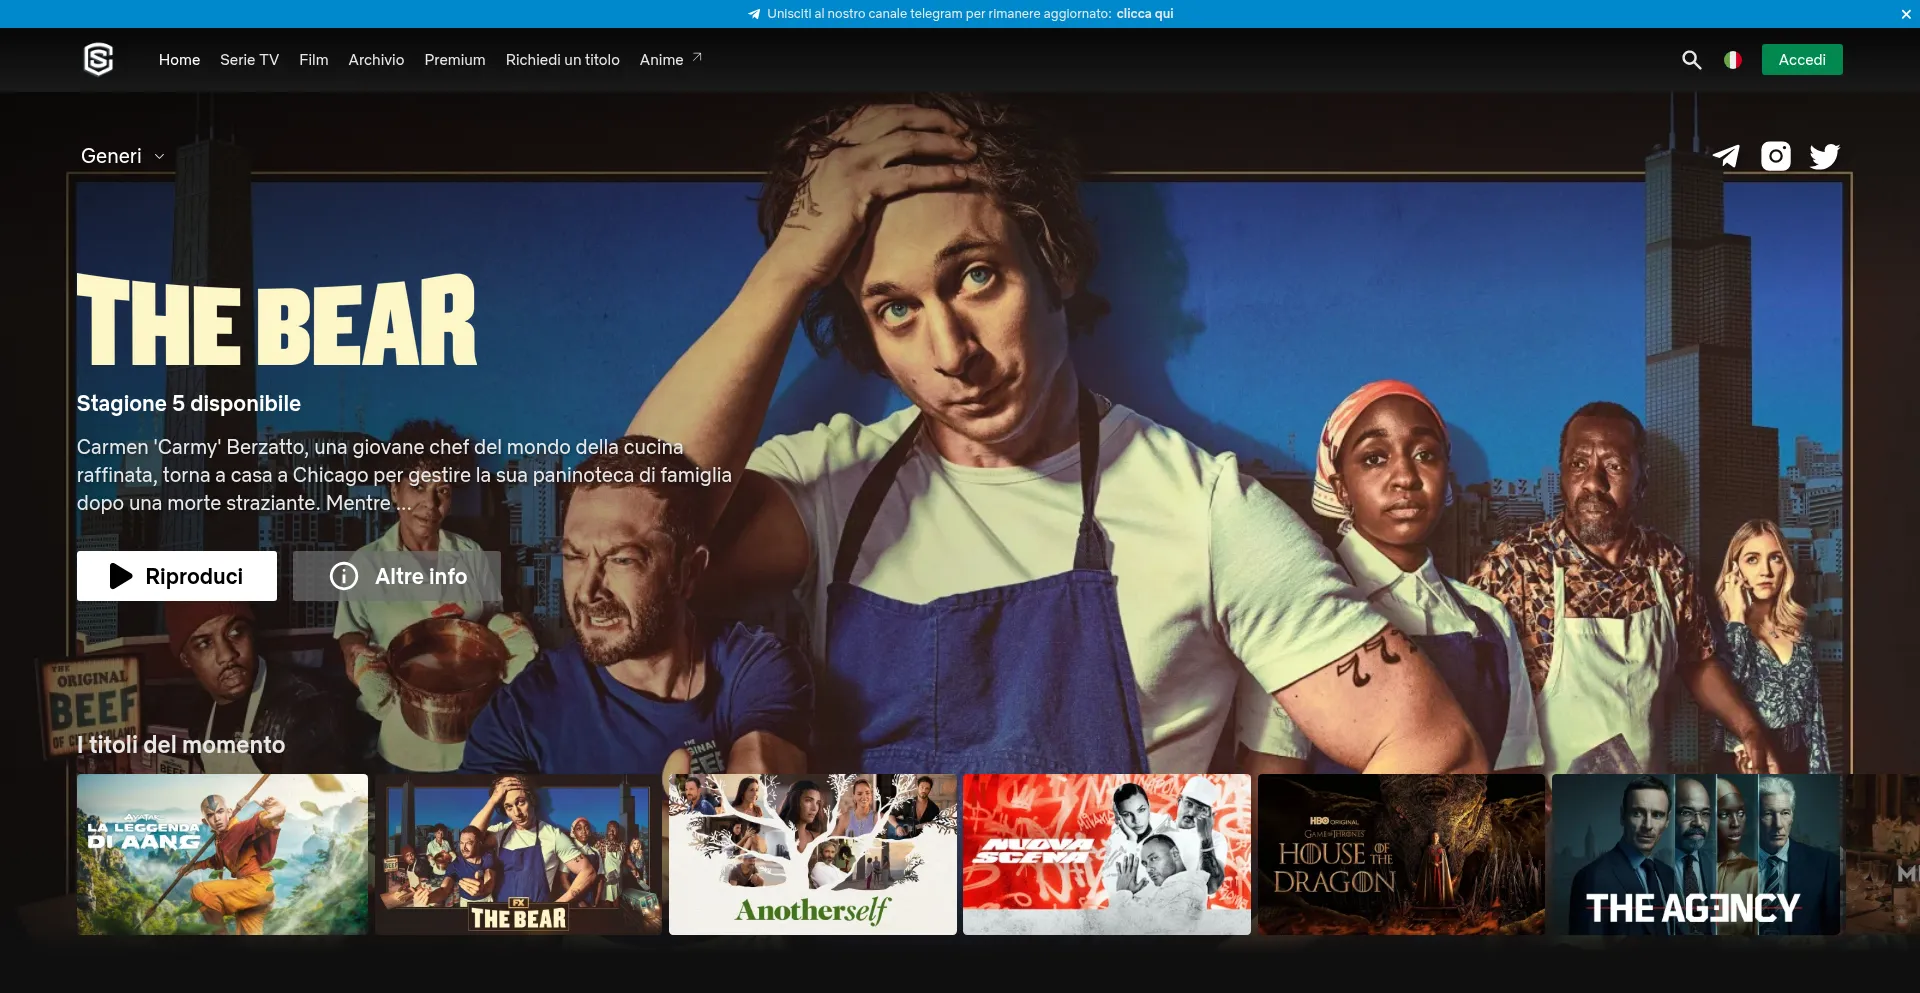
Task: Open the House of the Dragon thumbnail
Action: coord(1401,855)
